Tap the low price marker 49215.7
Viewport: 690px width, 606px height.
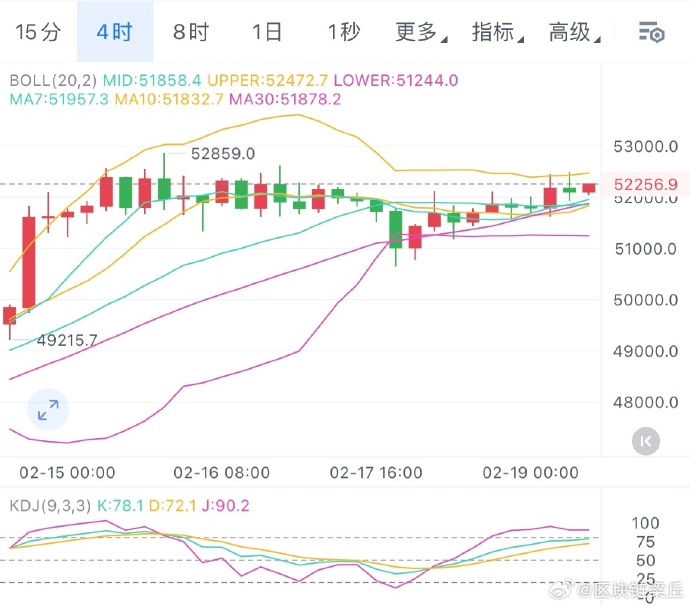[67, 340]
